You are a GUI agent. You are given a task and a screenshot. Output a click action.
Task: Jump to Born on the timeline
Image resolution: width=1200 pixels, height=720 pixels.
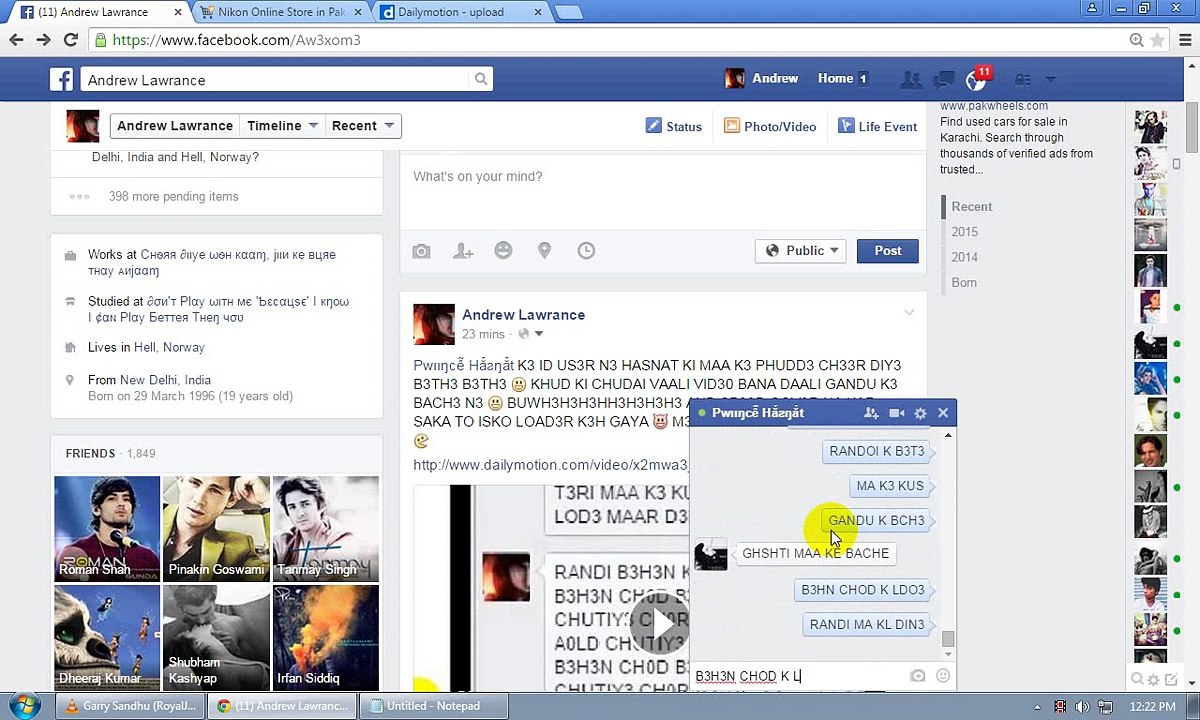[964, 283]
